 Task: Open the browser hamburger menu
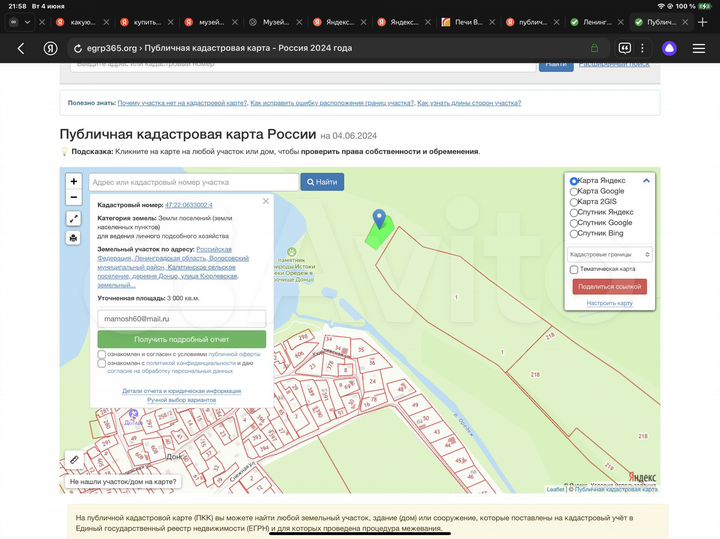pyautogui.click(x=698, y=48)
